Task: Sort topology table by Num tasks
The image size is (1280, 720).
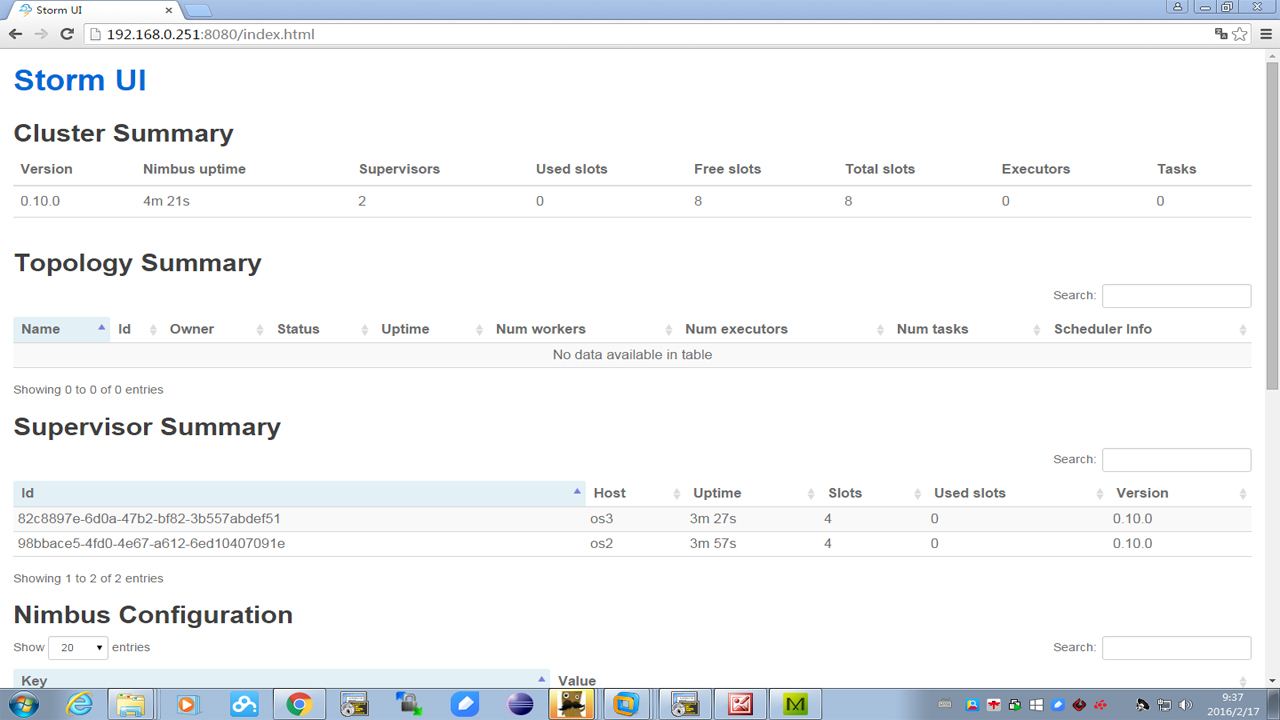Action: point(967,329)
